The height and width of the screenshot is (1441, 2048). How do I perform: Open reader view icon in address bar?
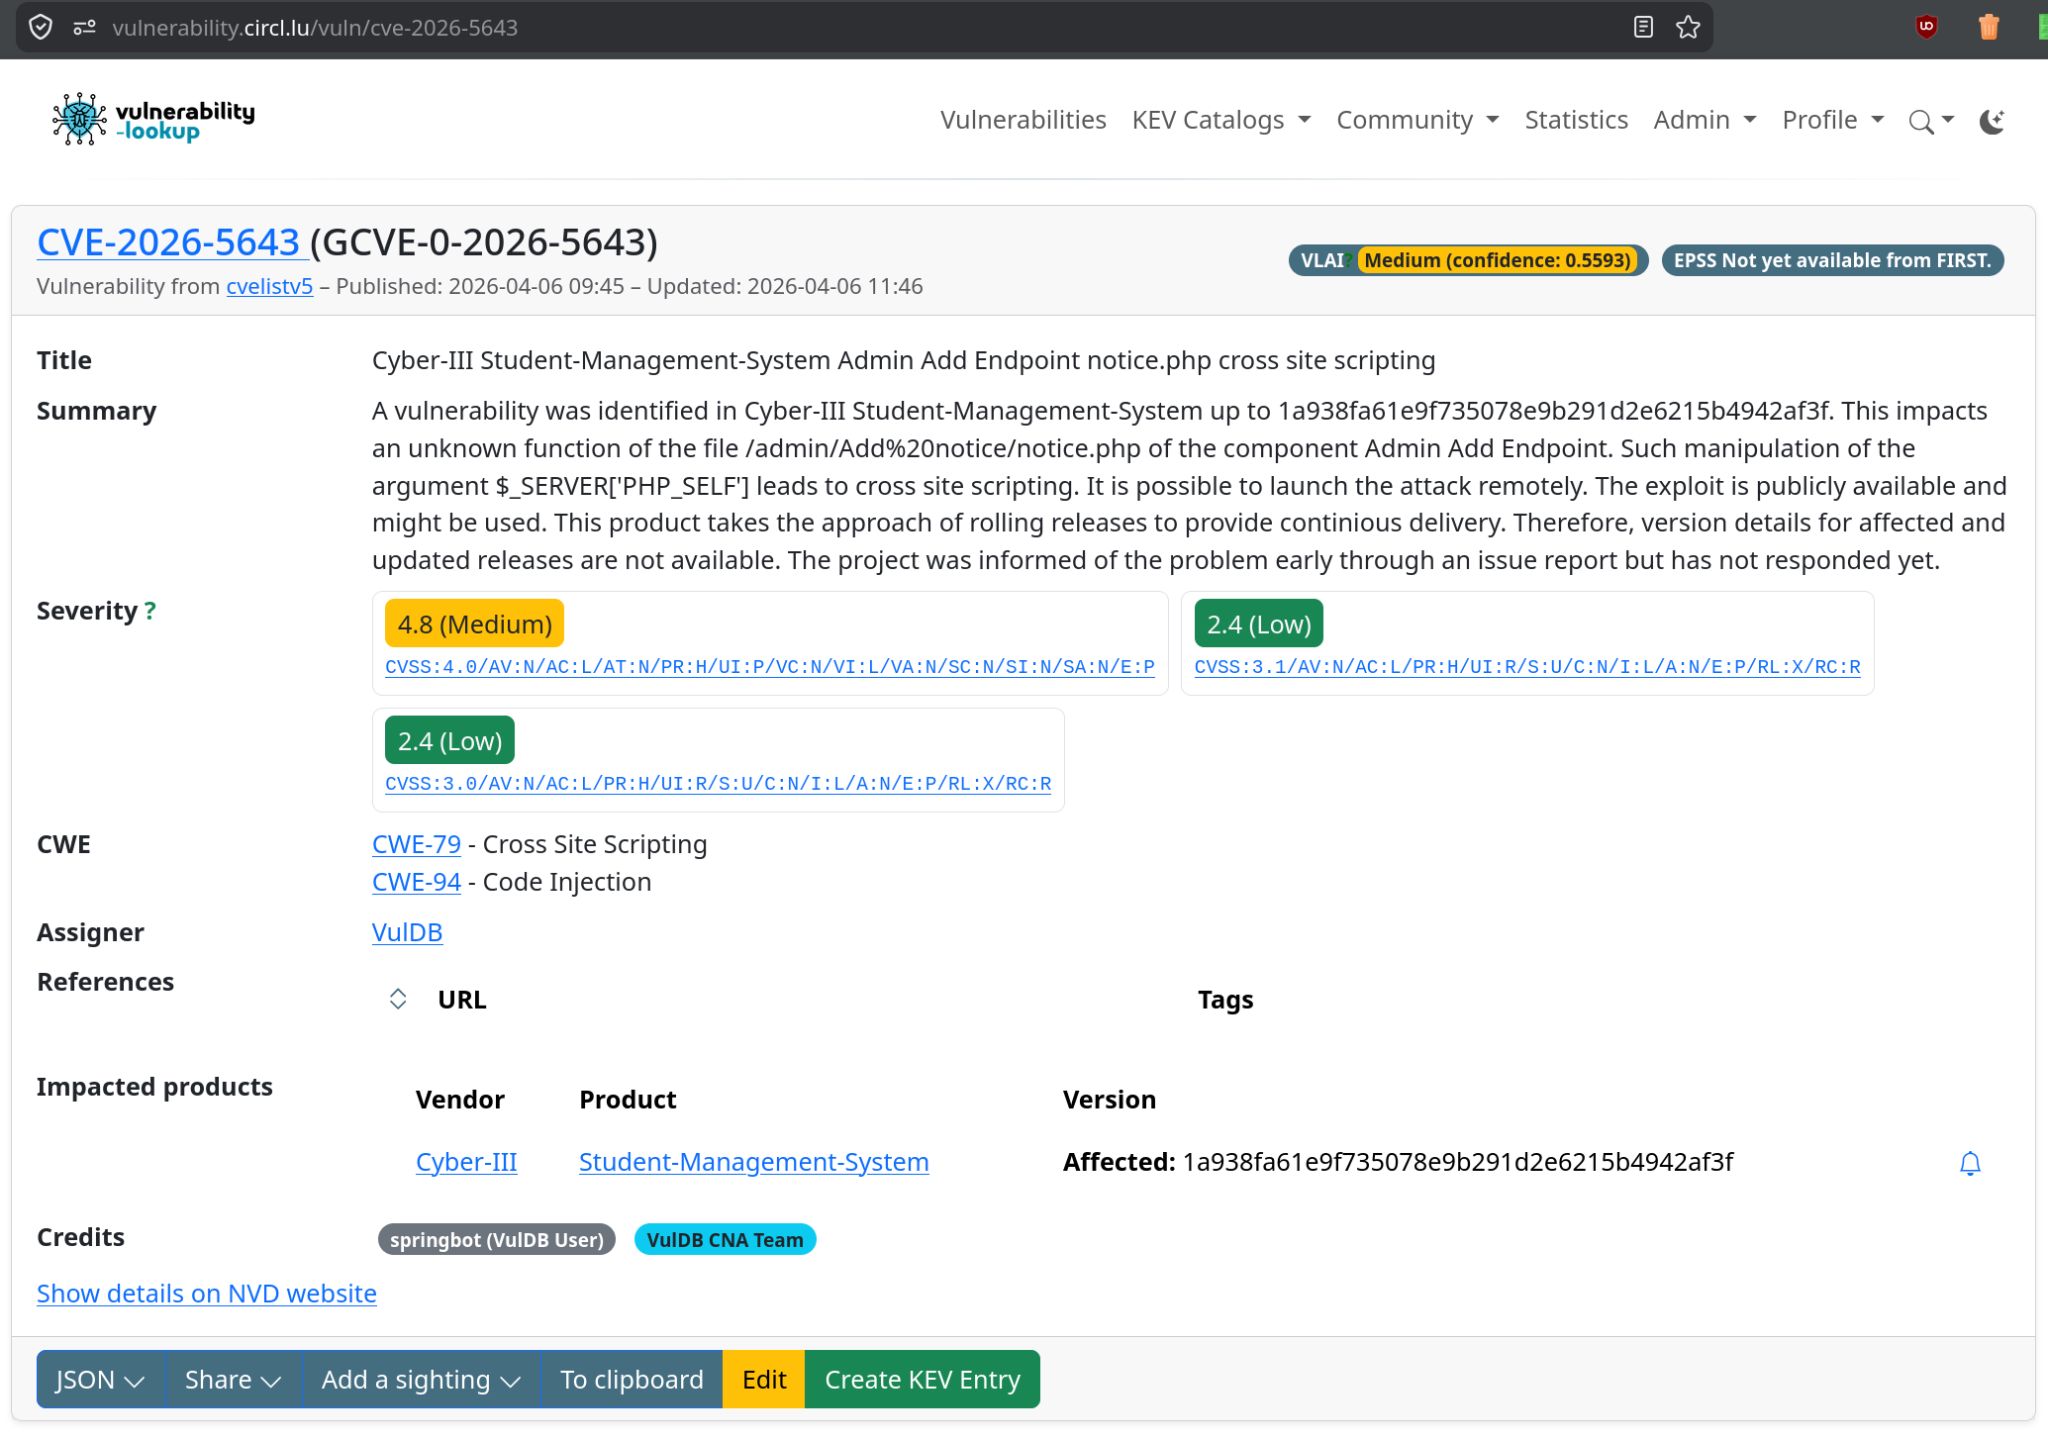pyautogui.click(x=1643, y=27)
